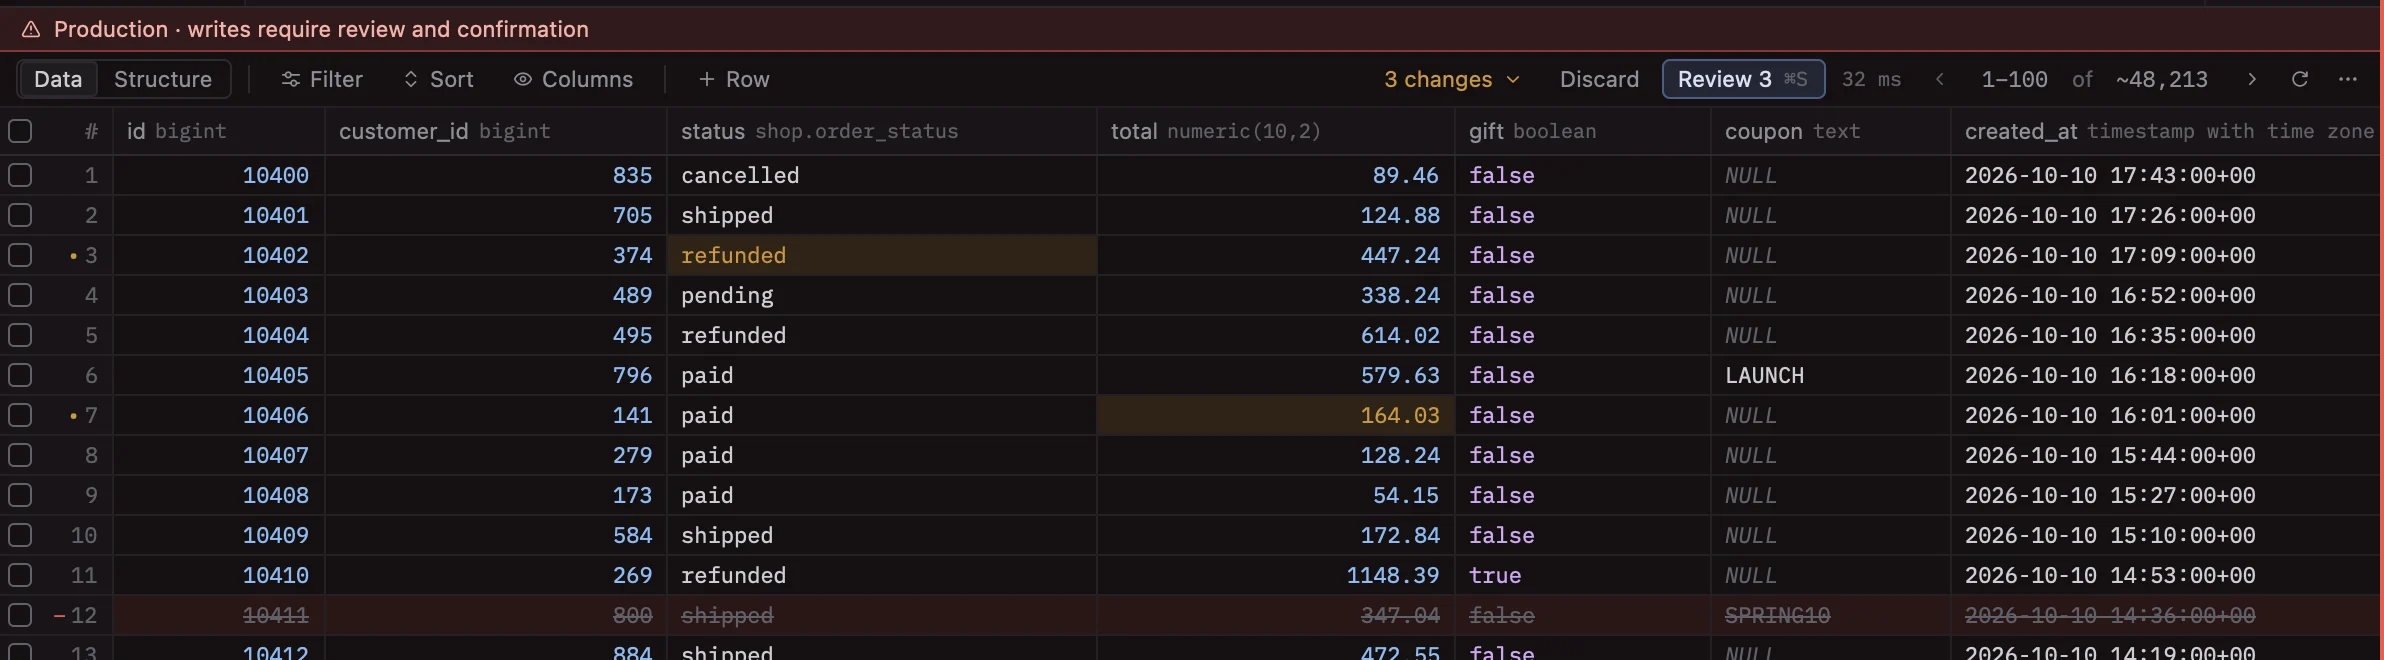
Task: Select the total 1148.39 cell
Action: 1276,575
